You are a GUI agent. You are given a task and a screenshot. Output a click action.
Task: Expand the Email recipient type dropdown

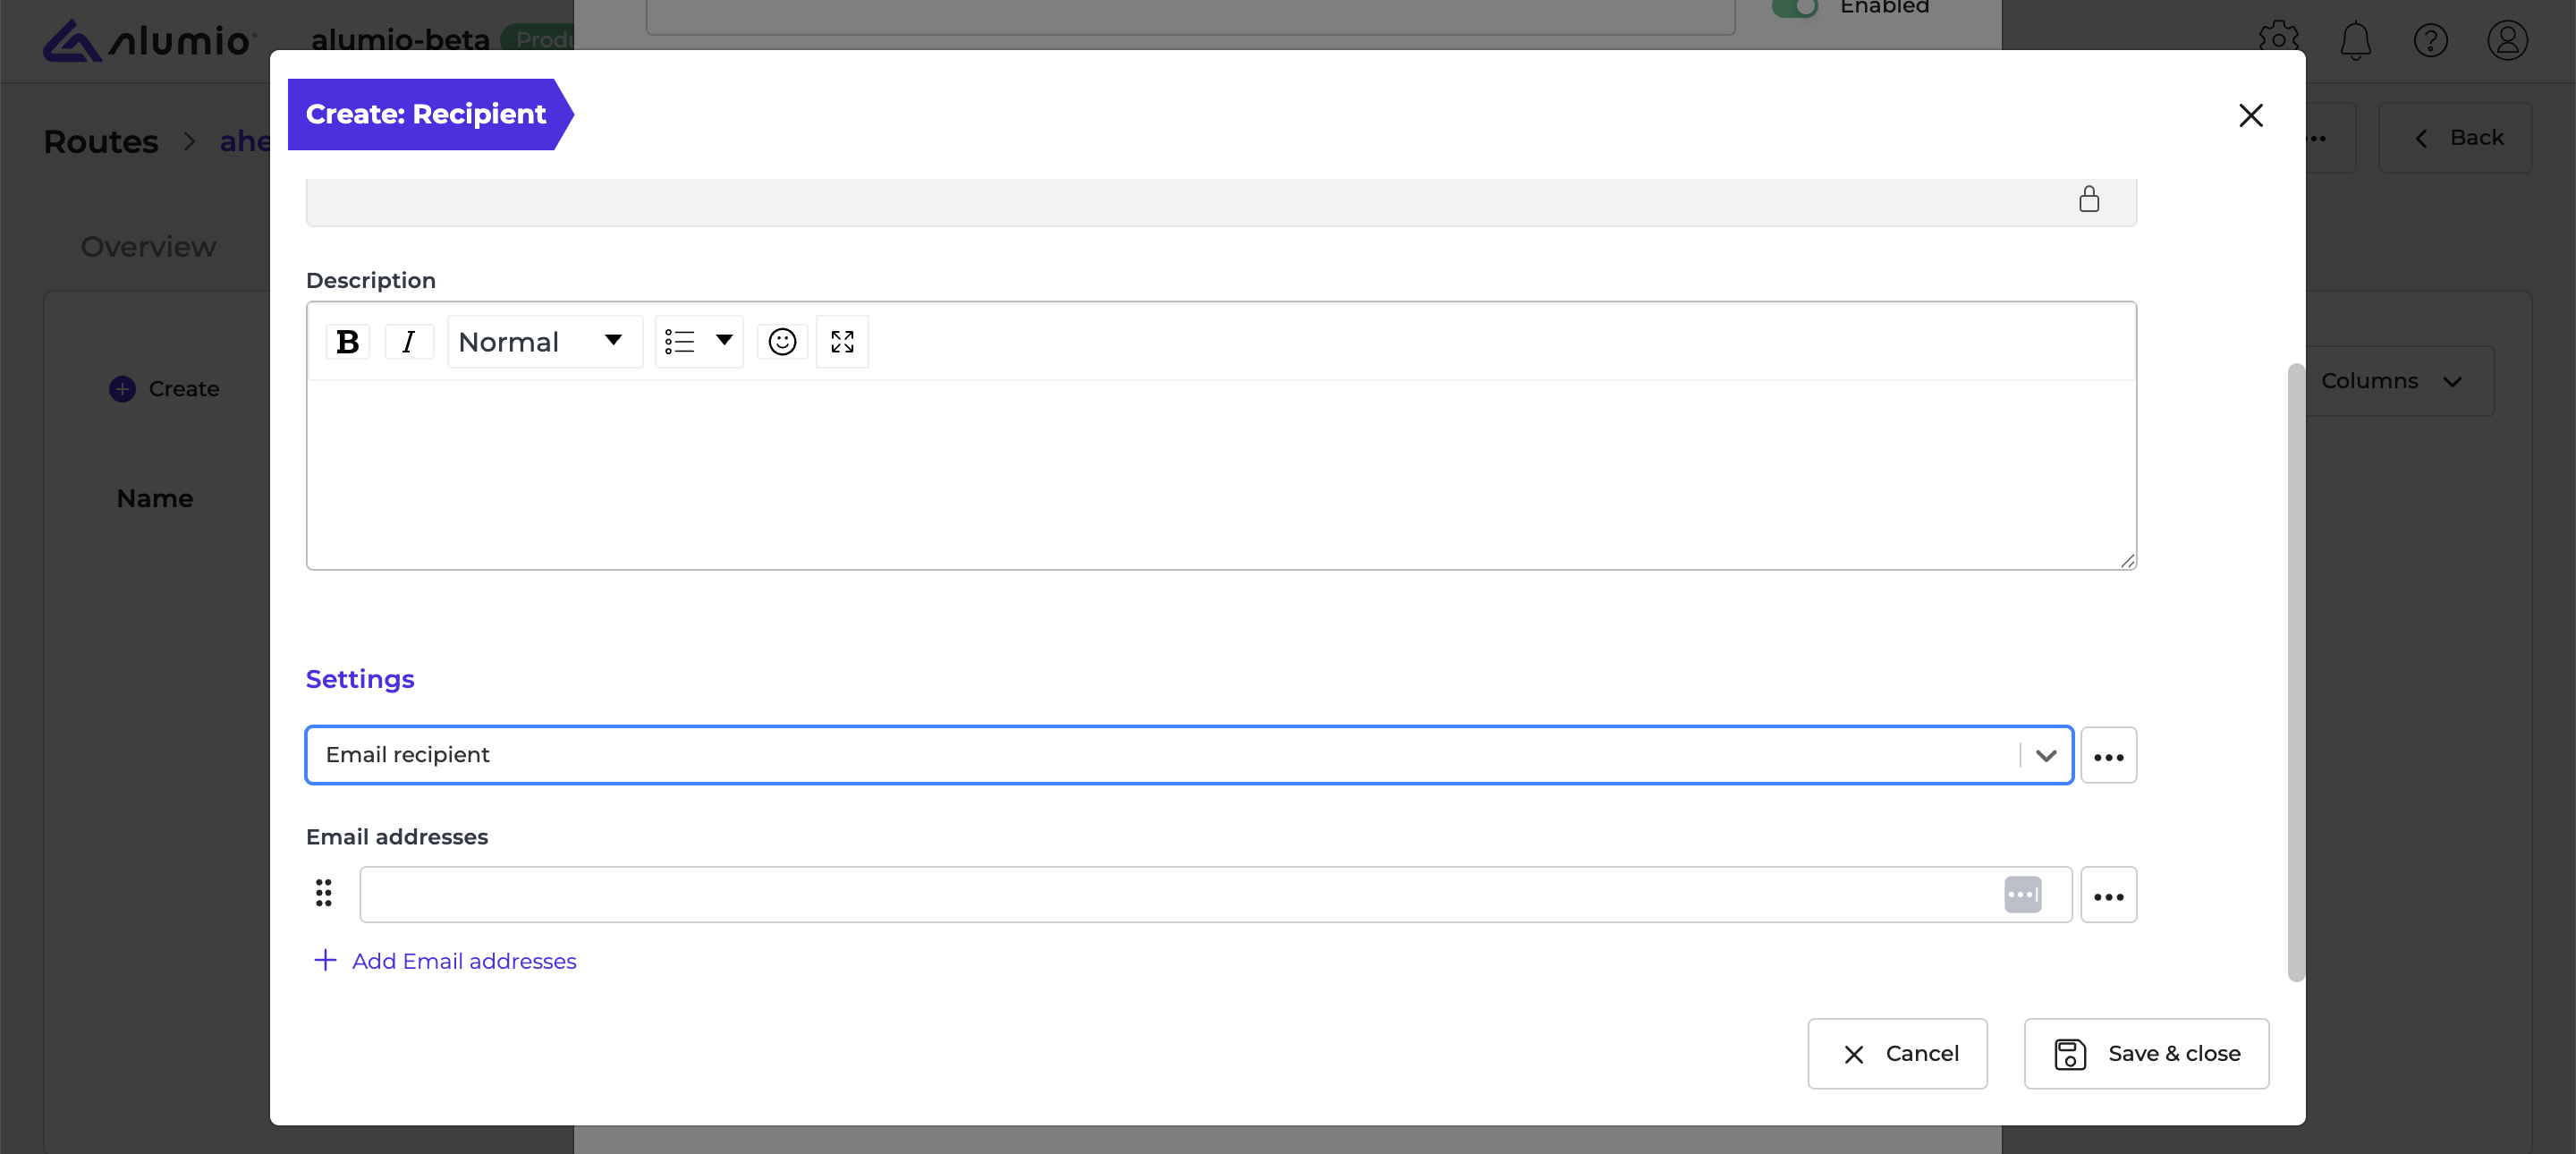[x=2046, y=756]
